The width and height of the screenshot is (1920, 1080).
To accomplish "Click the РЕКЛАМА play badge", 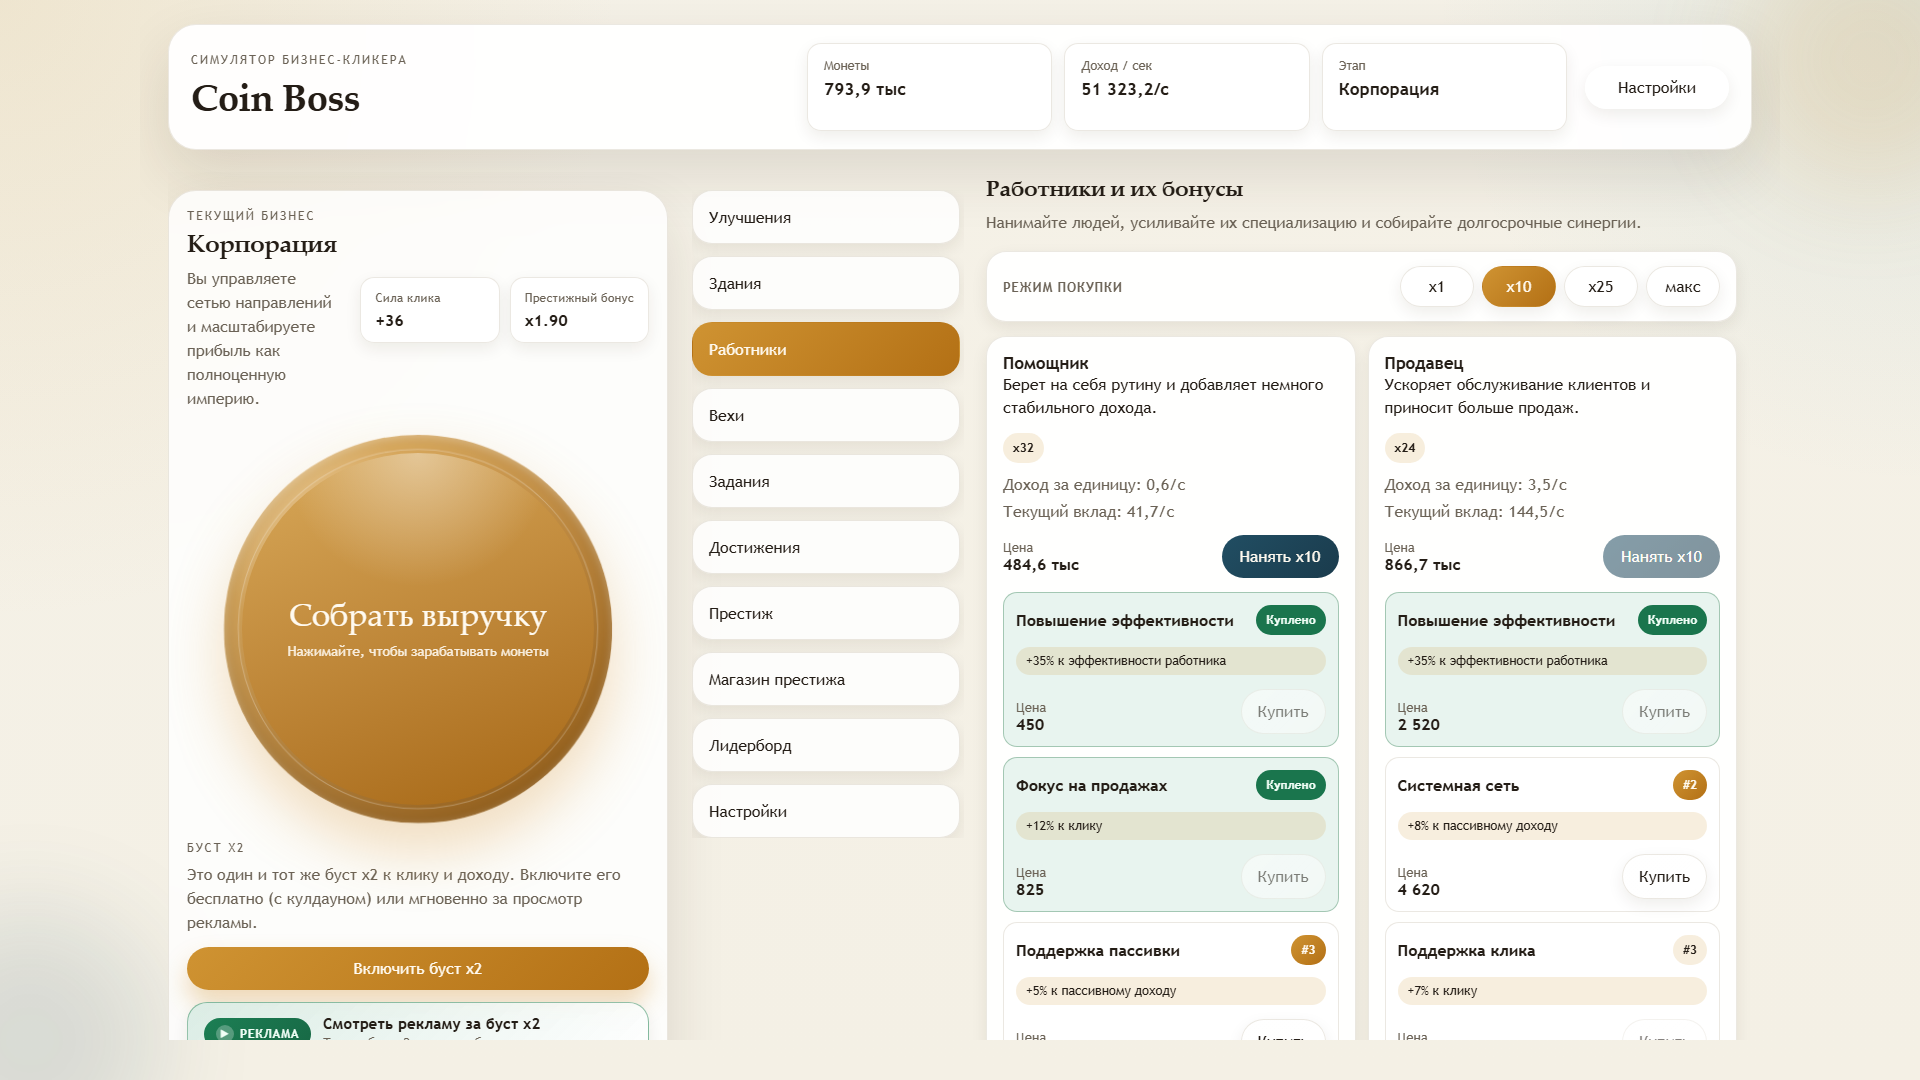I will (x=256, y=1030).
